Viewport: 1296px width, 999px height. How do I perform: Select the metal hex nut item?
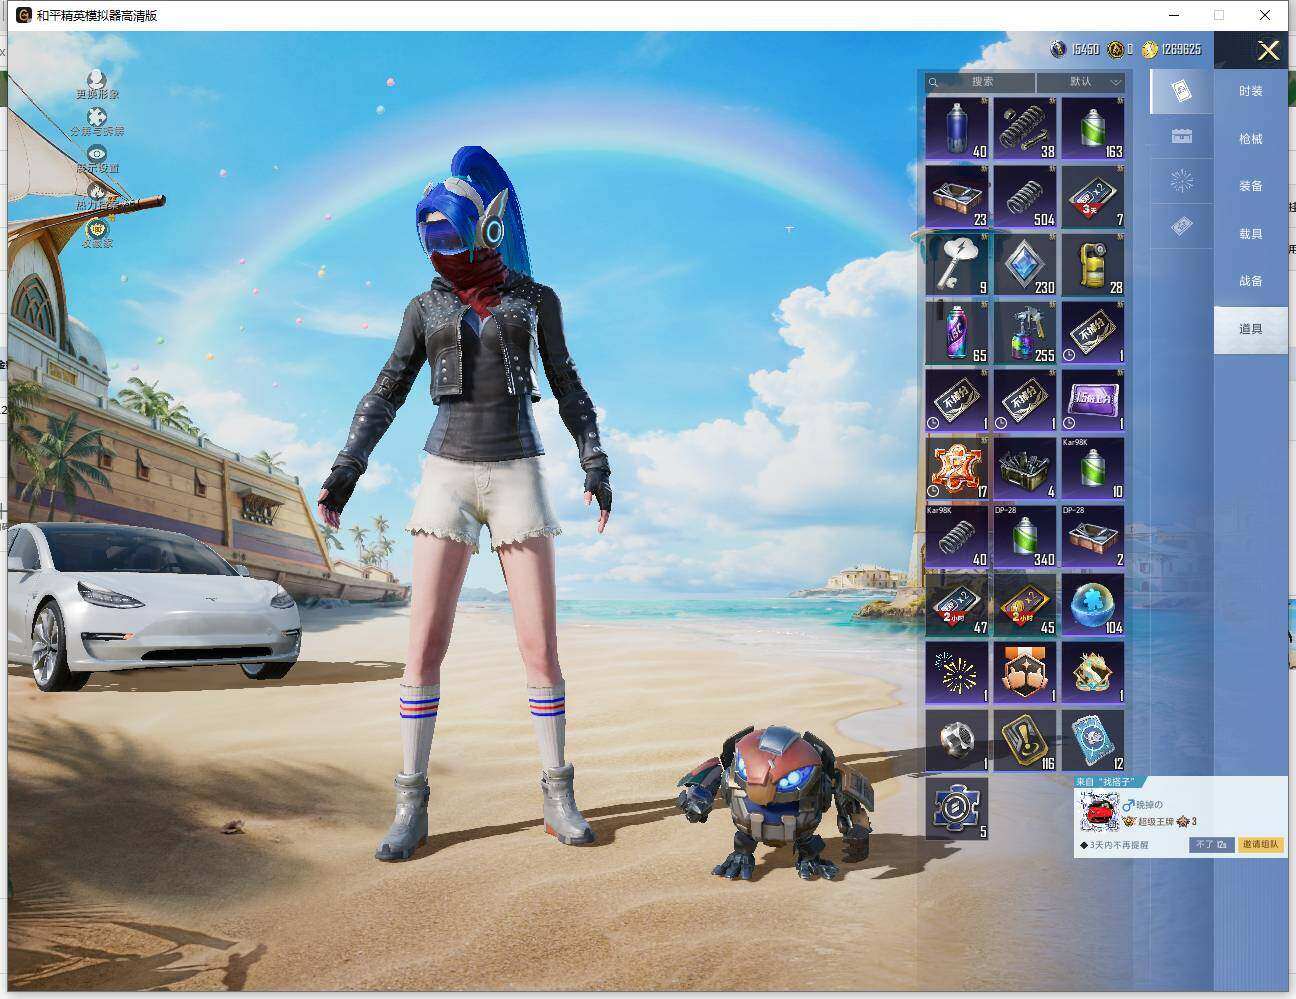[957, 740]
